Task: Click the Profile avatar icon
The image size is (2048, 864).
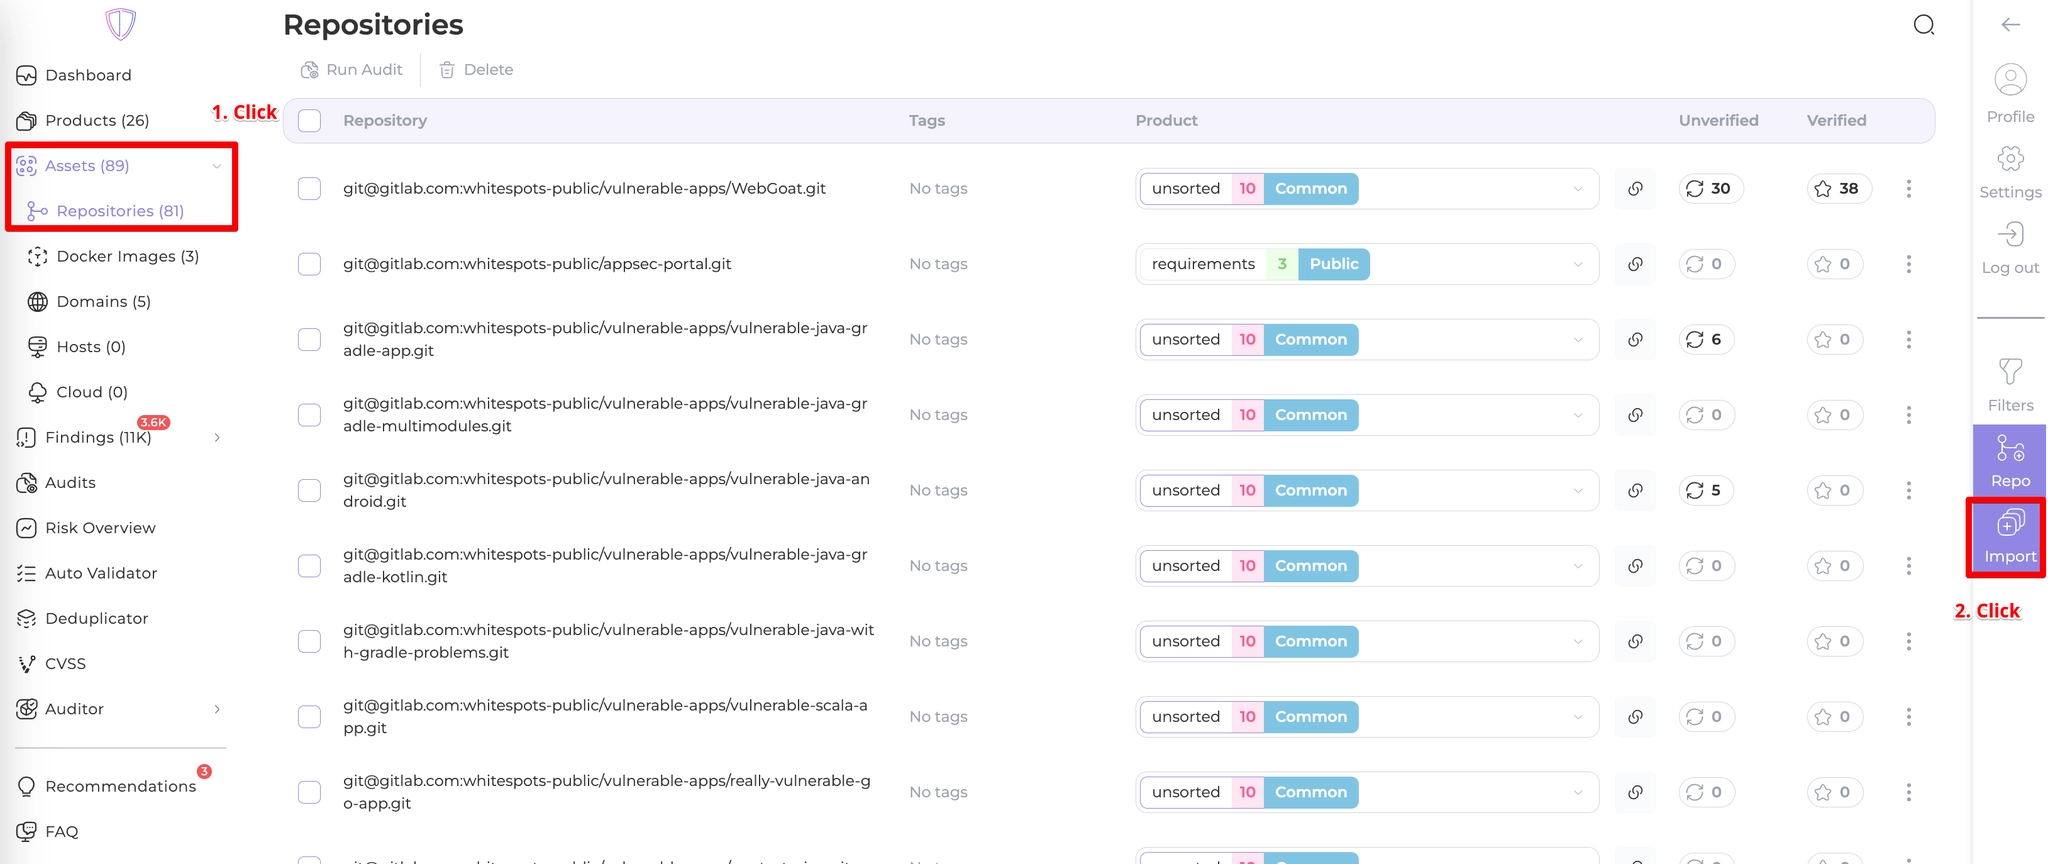Action: click(2010, 80)
